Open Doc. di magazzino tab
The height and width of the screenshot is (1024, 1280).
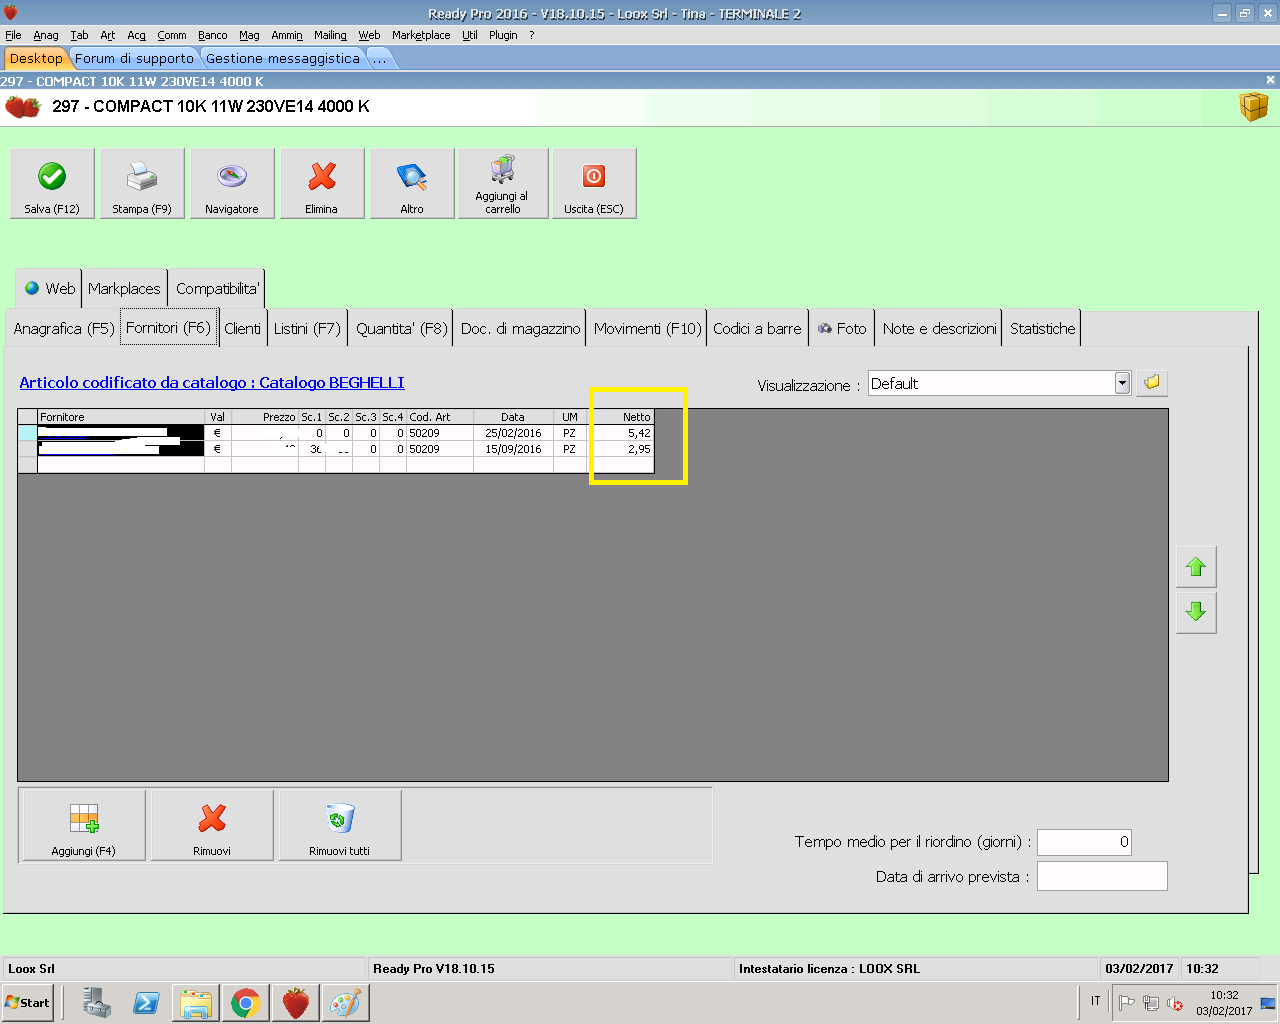tap(520, 328)
